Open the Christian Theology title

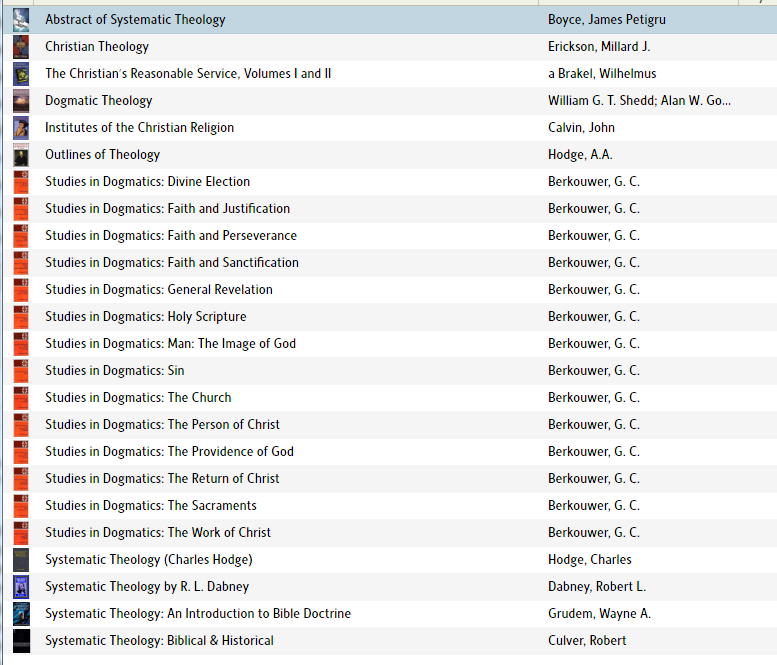point(97,47)
